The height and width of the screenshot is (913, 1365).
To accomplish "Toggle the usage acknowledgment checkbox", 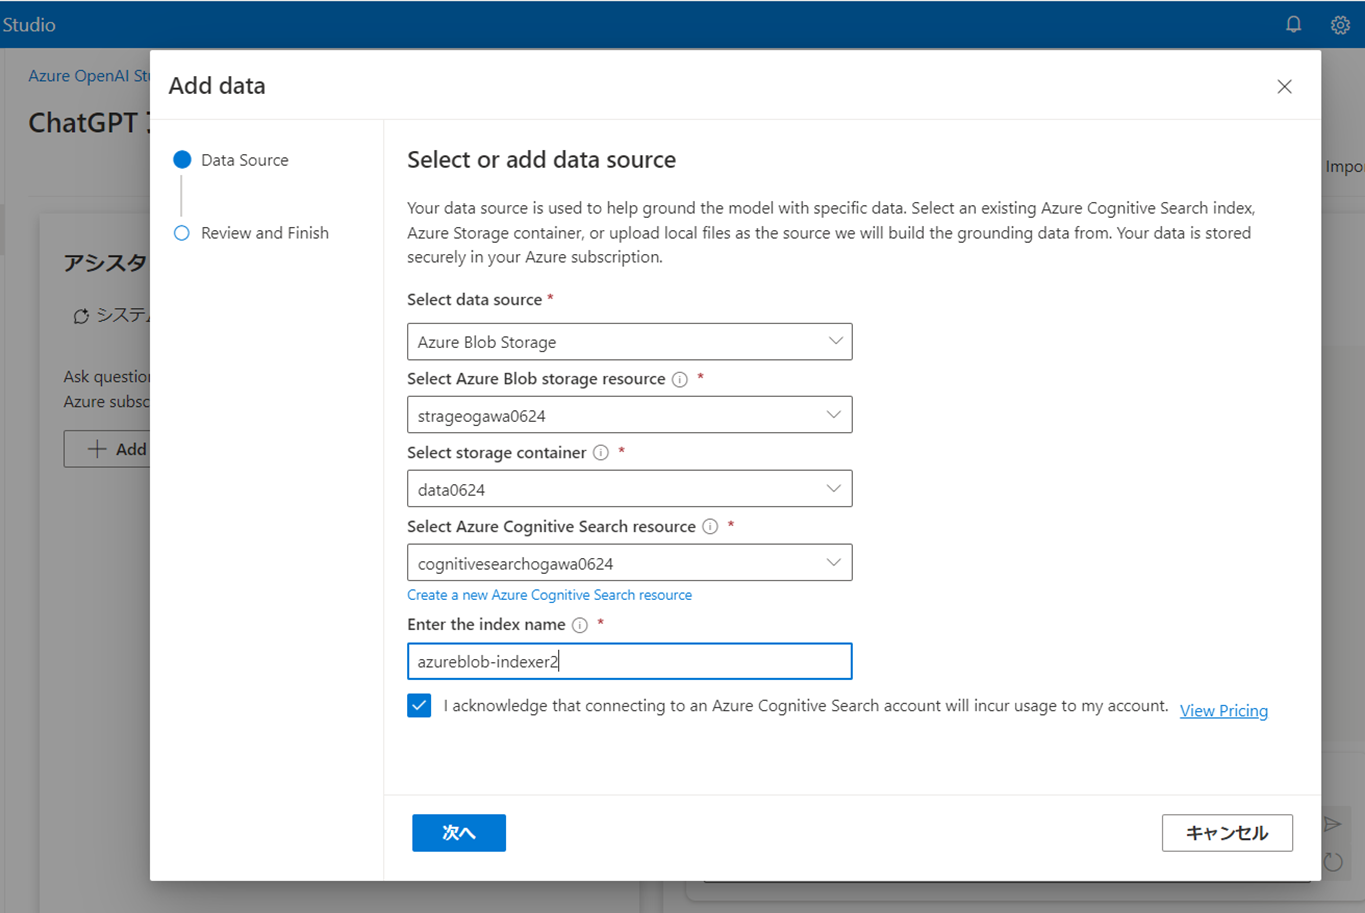I will pyautogui.click(x=419, y=705).
